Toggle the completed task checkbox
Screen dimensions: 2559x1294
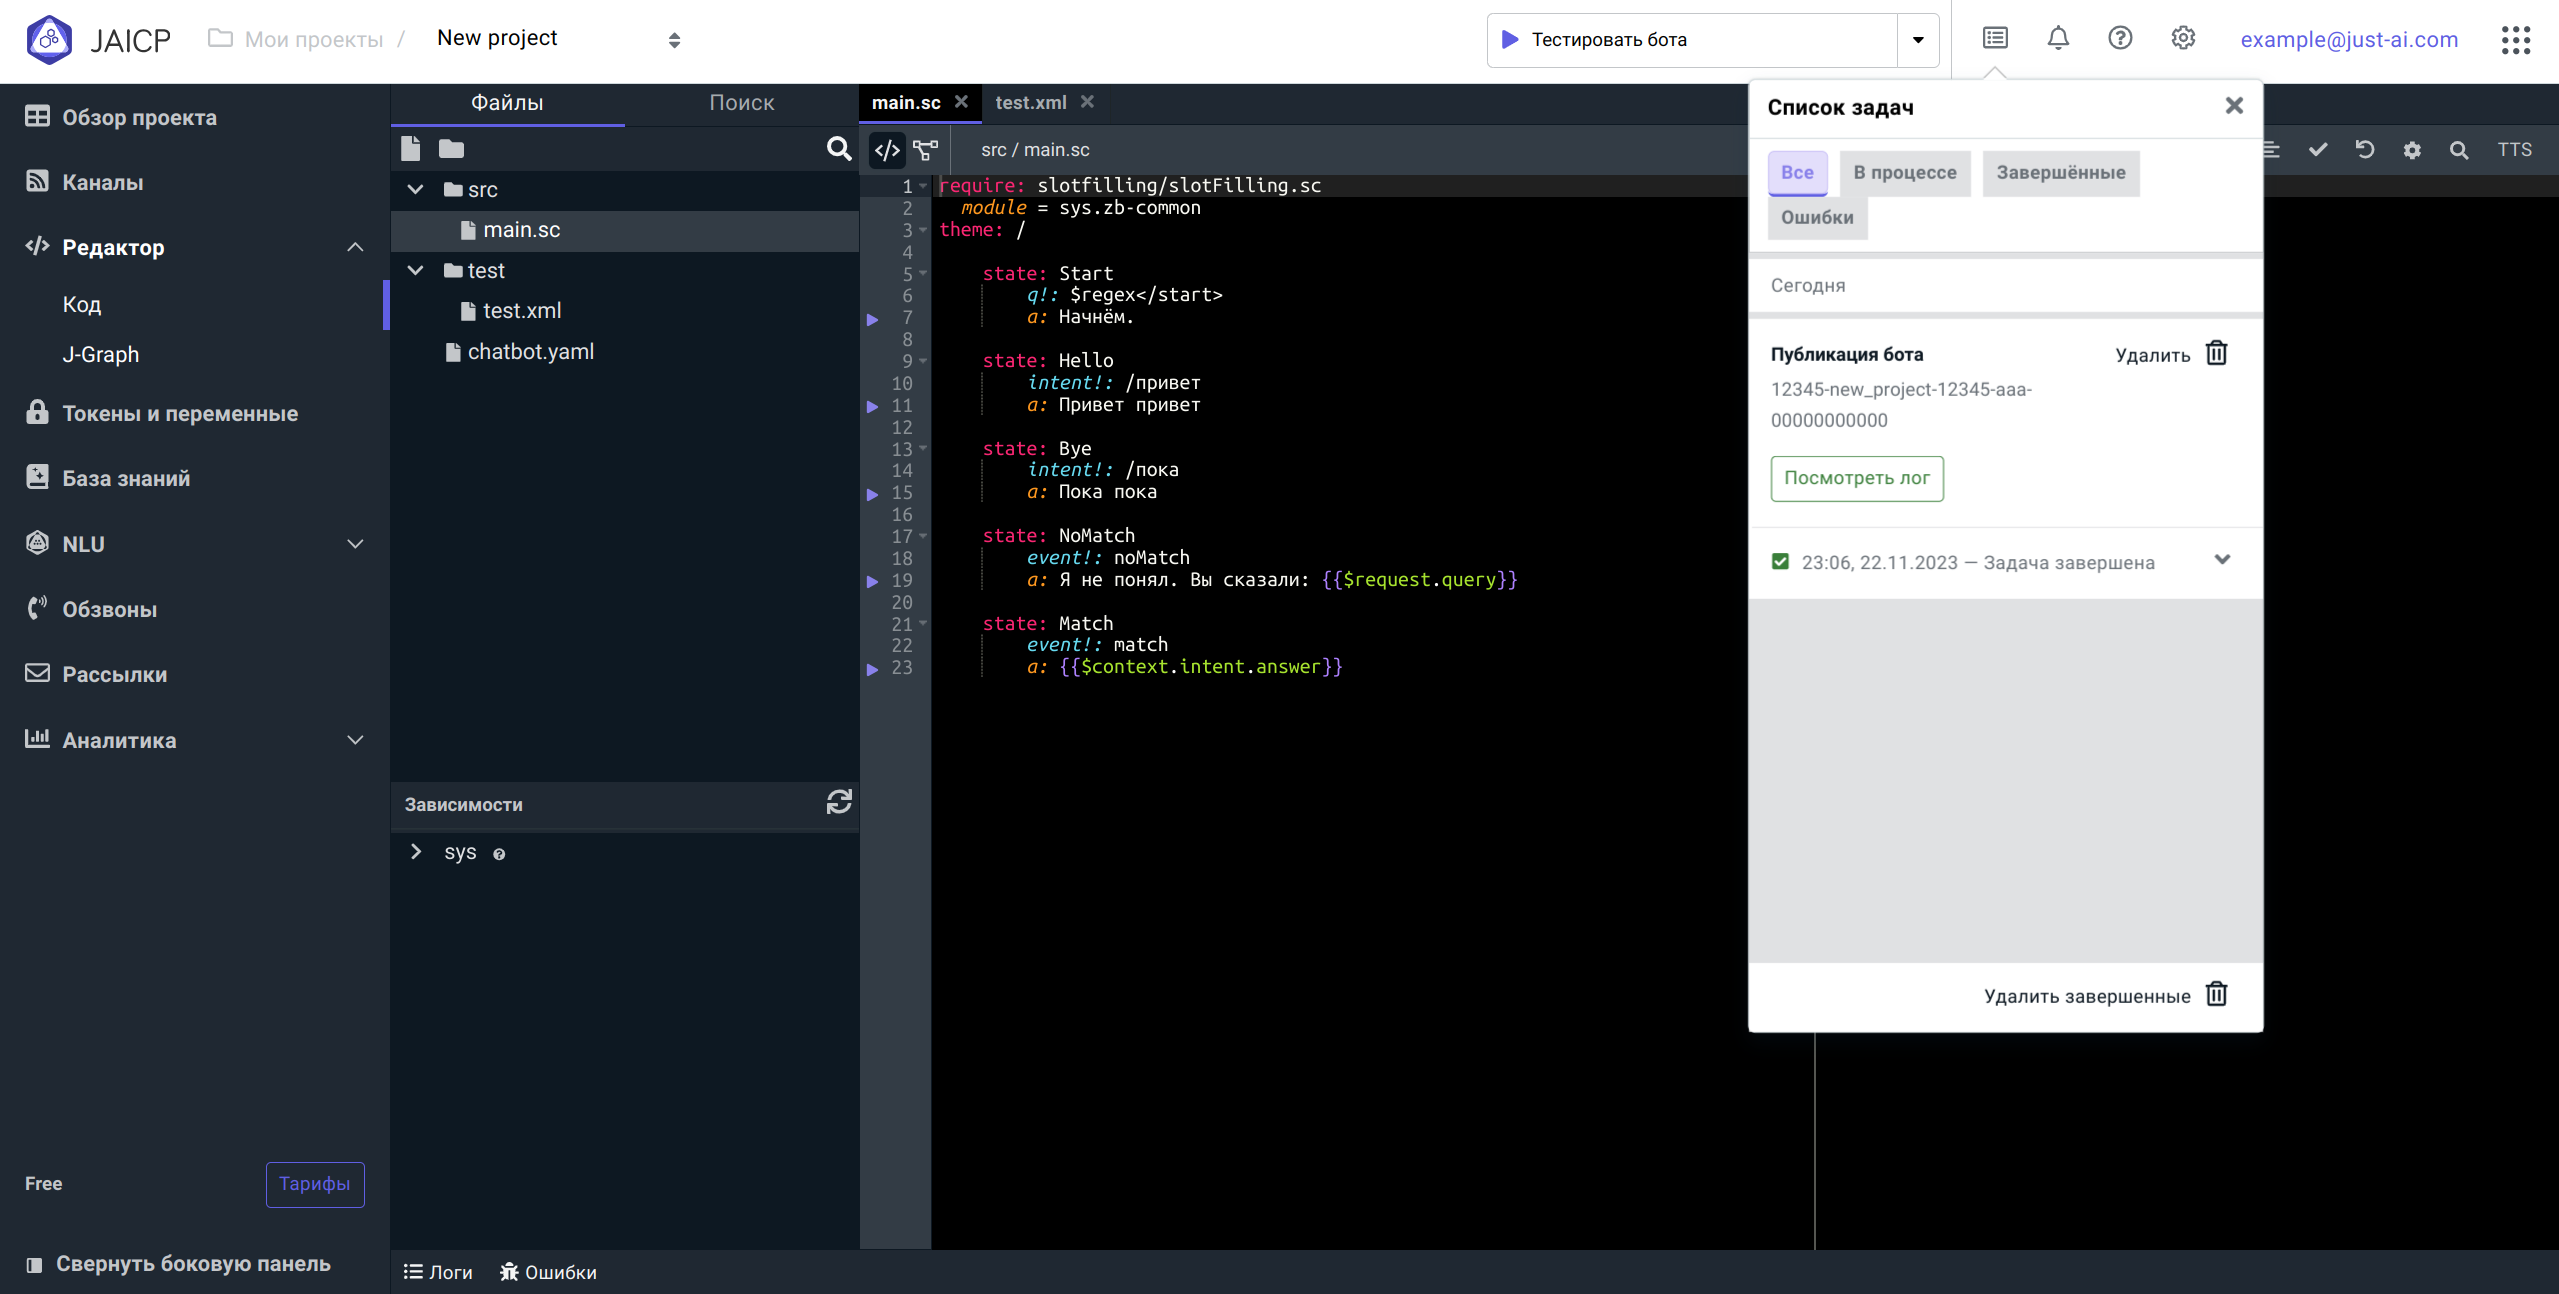click(1780, 562)
